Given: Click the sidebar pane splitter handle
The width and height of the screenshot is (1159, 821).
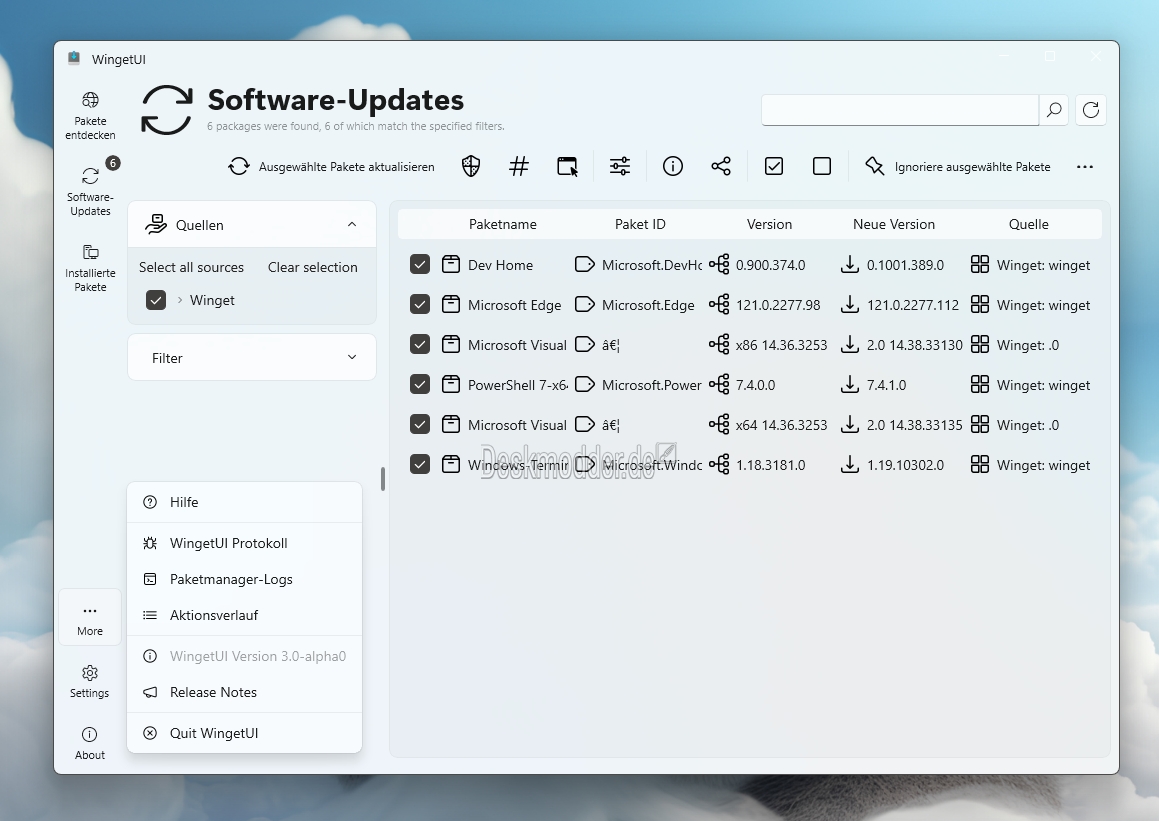Looking at the screenshot, I should (x=382, y=479).
